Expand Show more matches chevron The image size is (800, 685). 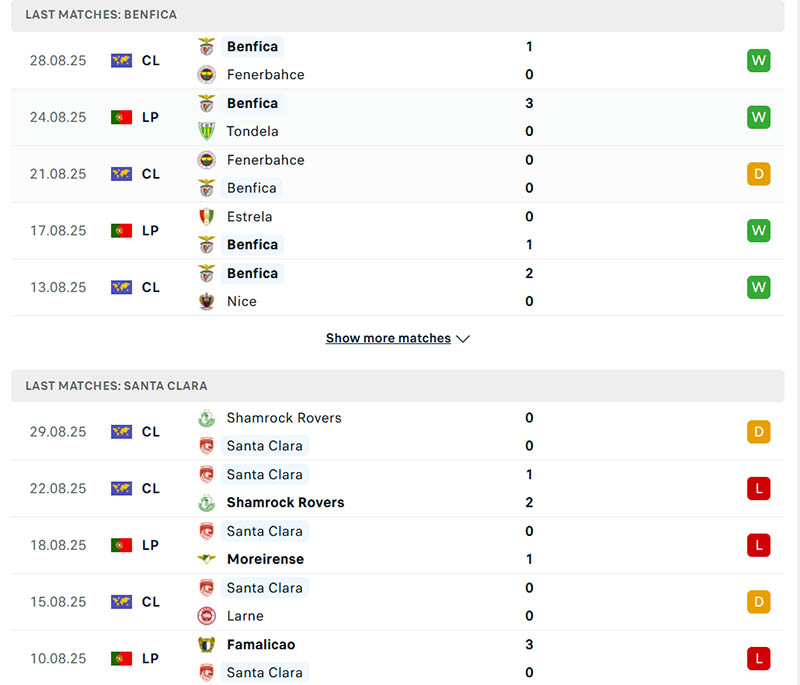coord(463,339)
